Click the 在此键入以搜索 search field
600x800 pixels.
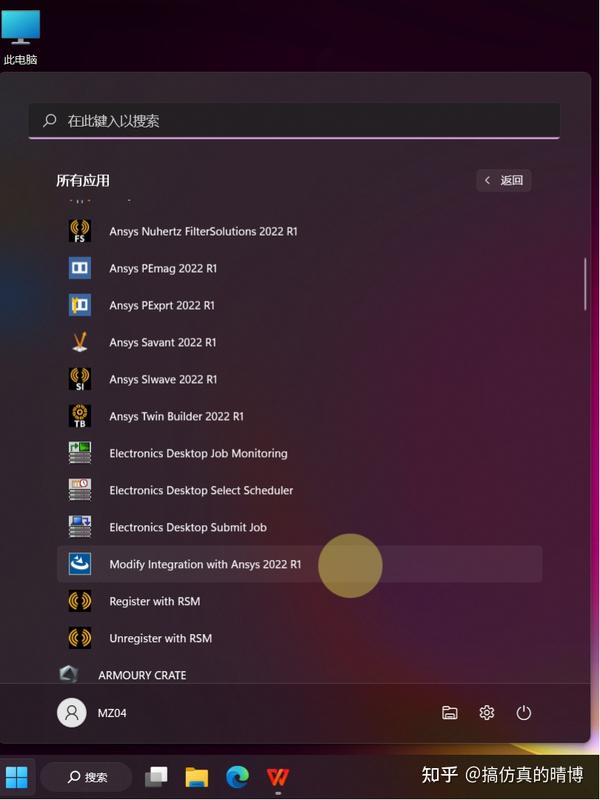(294, 120)
